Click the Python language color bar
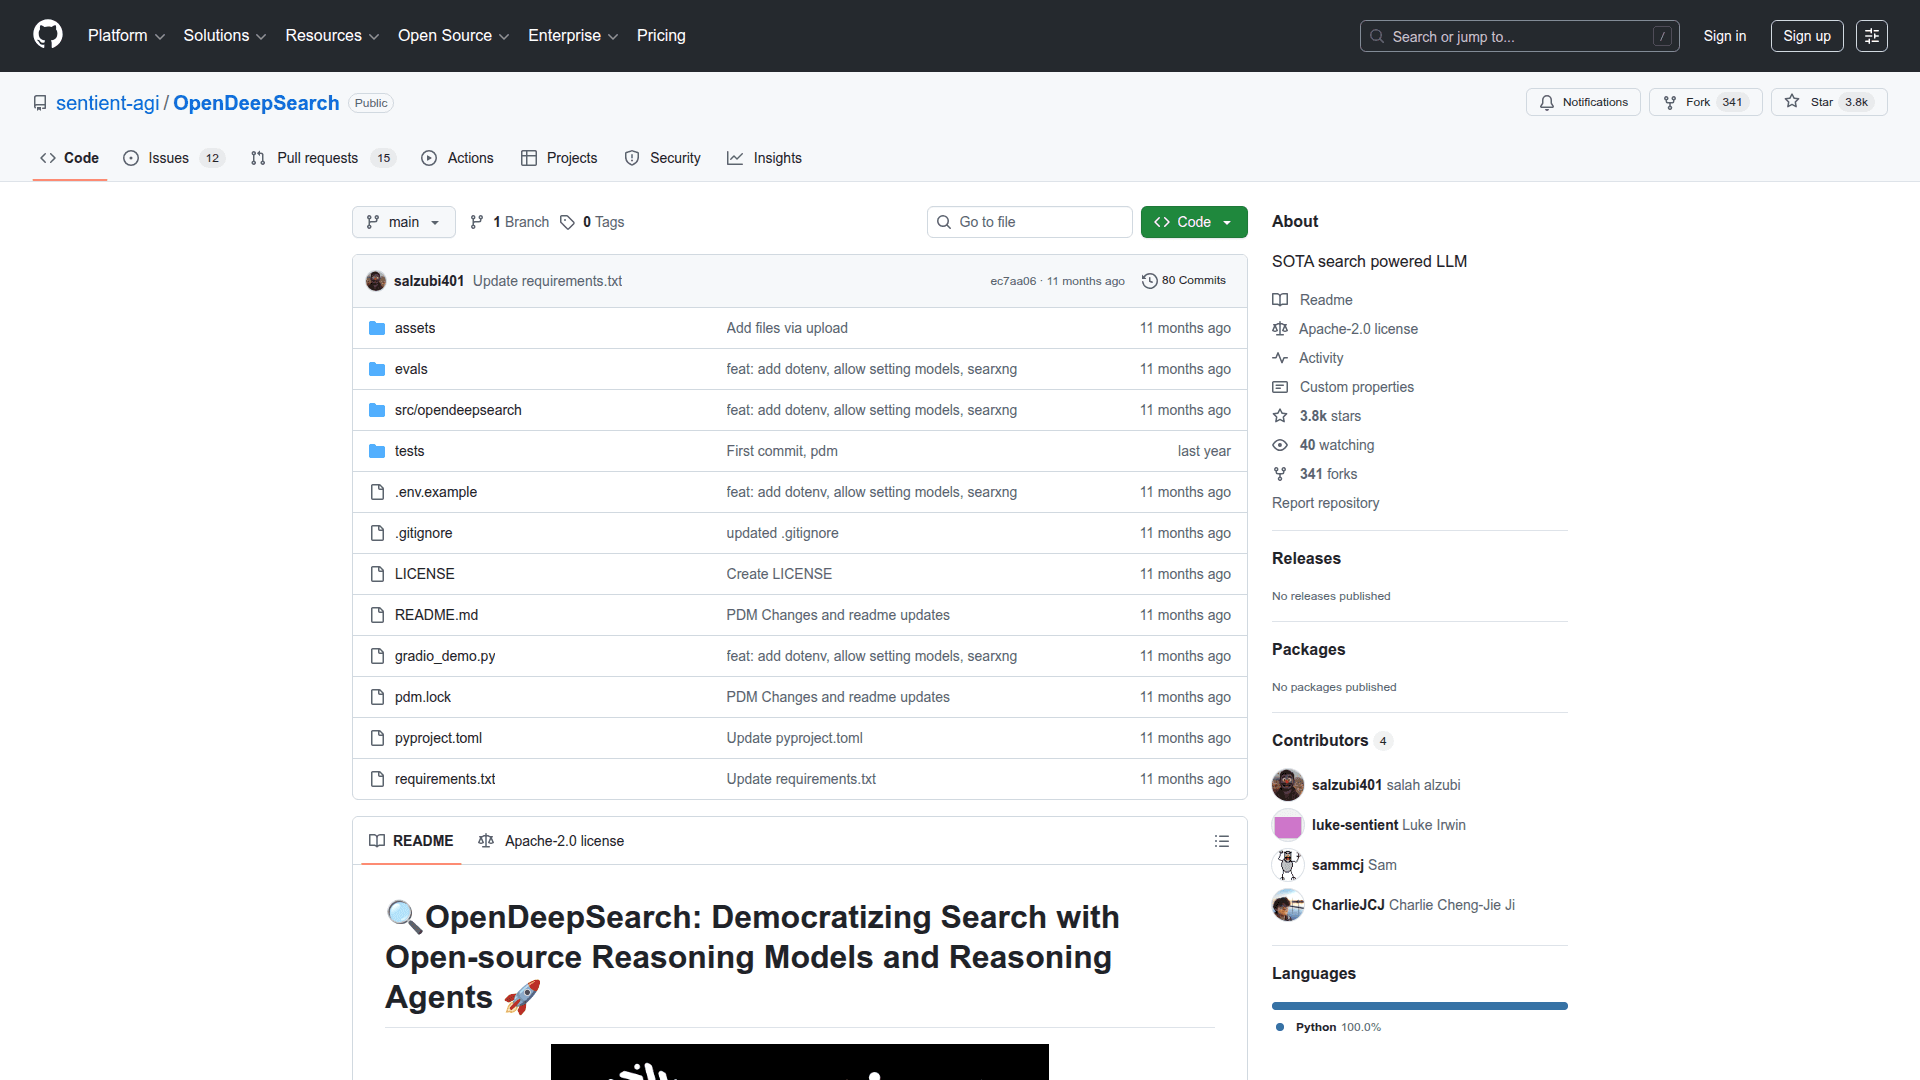 tap(1419, 1006)
